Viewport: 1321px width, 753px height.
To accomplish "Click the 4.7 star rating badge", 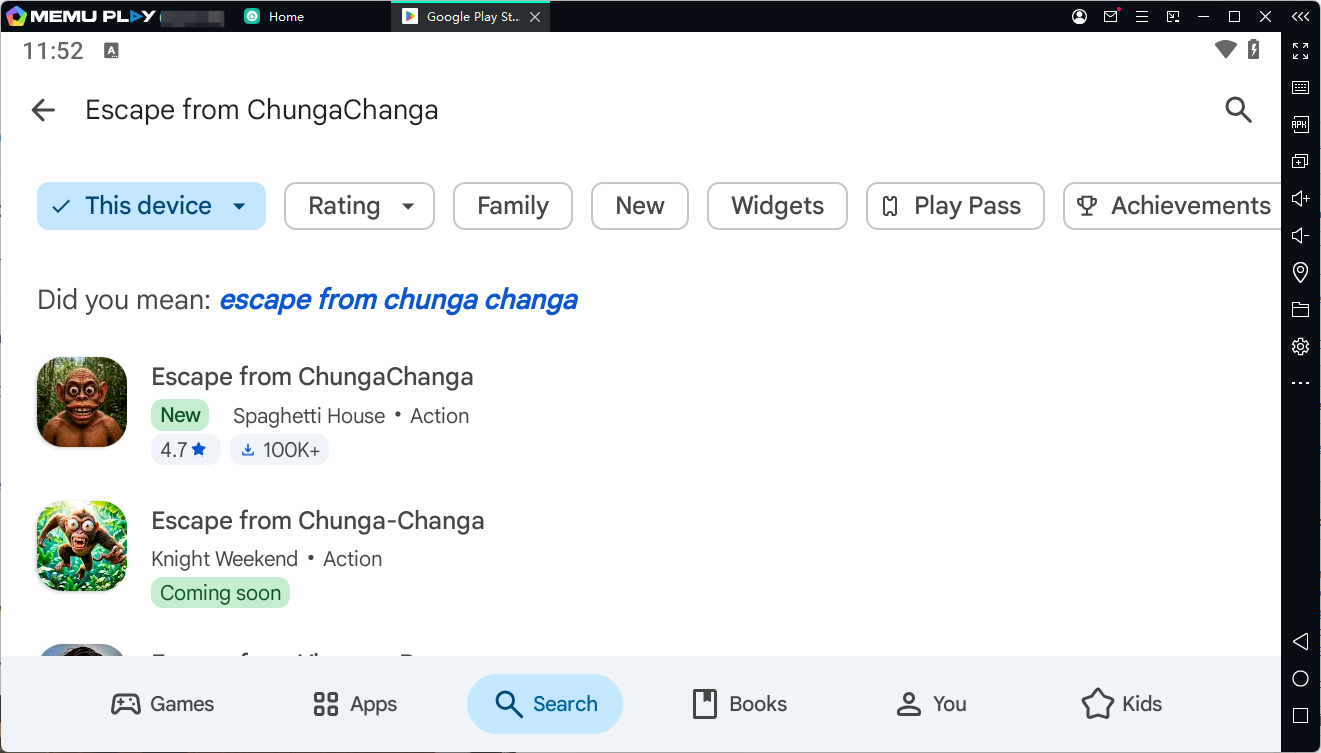I will [x=184, y=450].
